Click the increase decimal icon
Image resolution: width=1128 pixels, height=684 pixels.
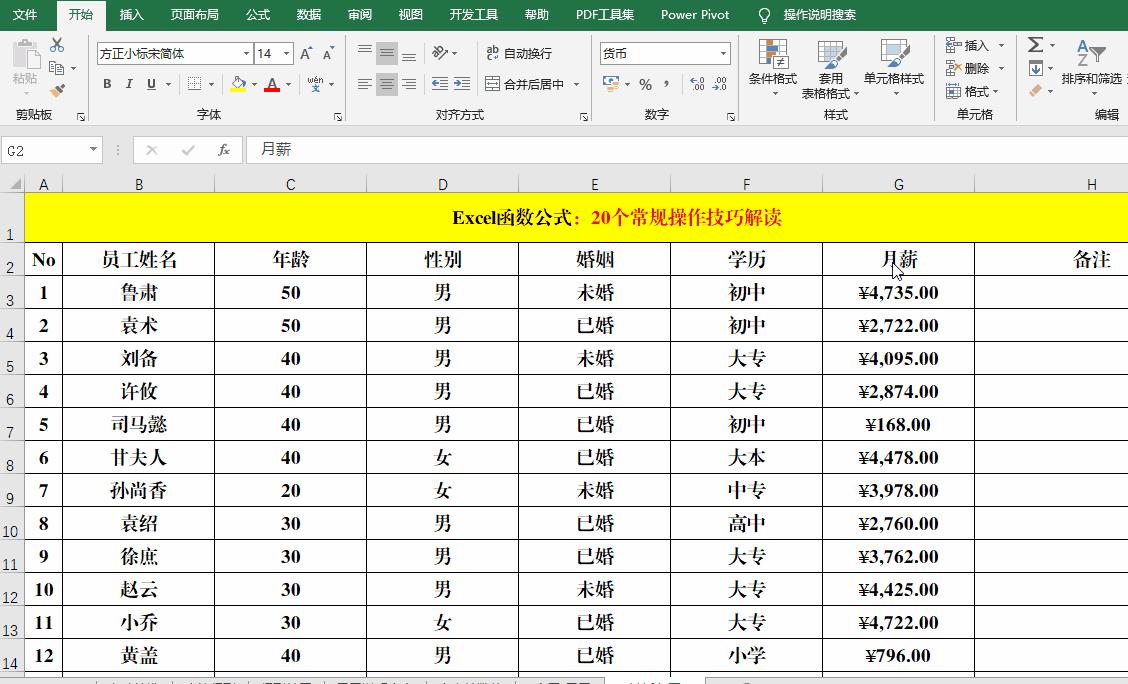pyautogui.click(x=697, y=84)
